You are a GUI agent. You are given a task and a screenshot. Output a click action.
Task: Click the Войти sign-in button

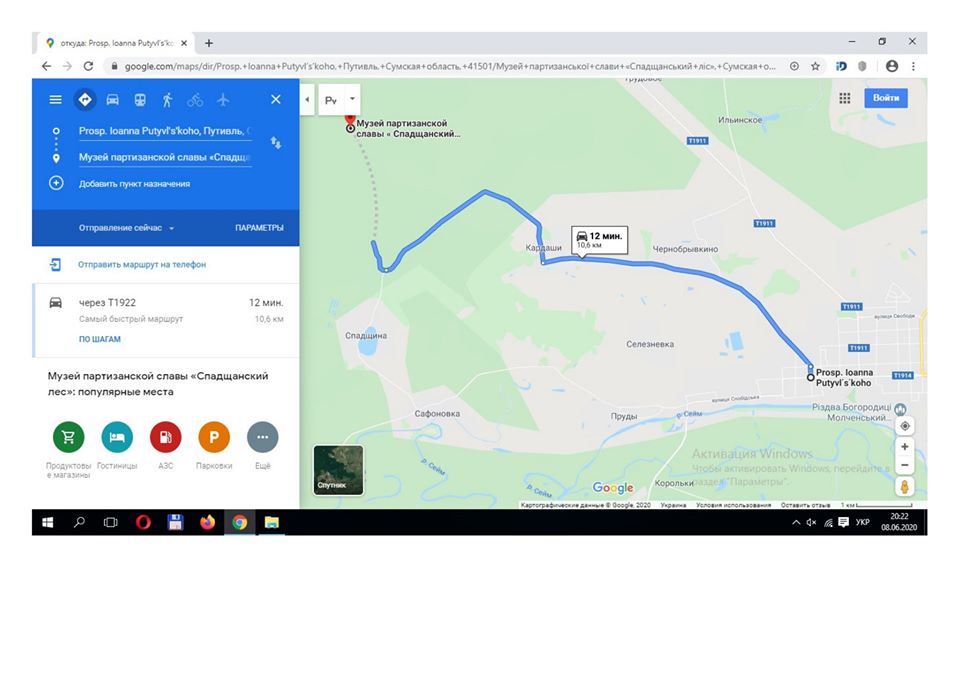[886, 98]
